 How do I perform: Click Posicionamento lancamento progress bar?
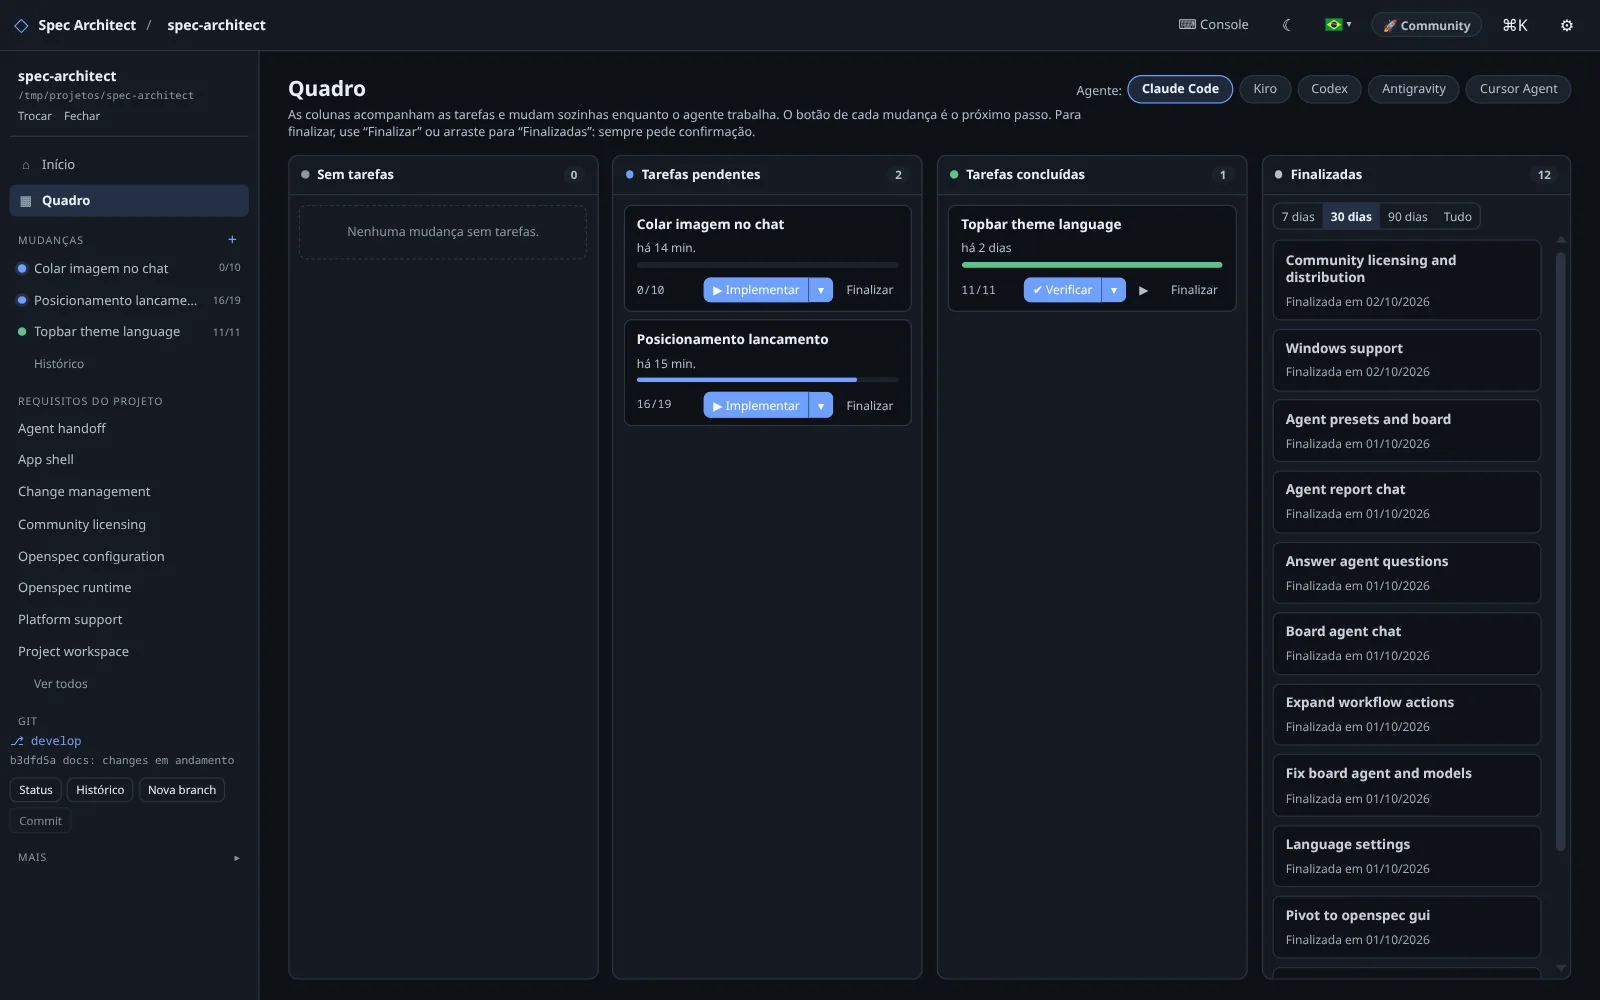(767, 380)
